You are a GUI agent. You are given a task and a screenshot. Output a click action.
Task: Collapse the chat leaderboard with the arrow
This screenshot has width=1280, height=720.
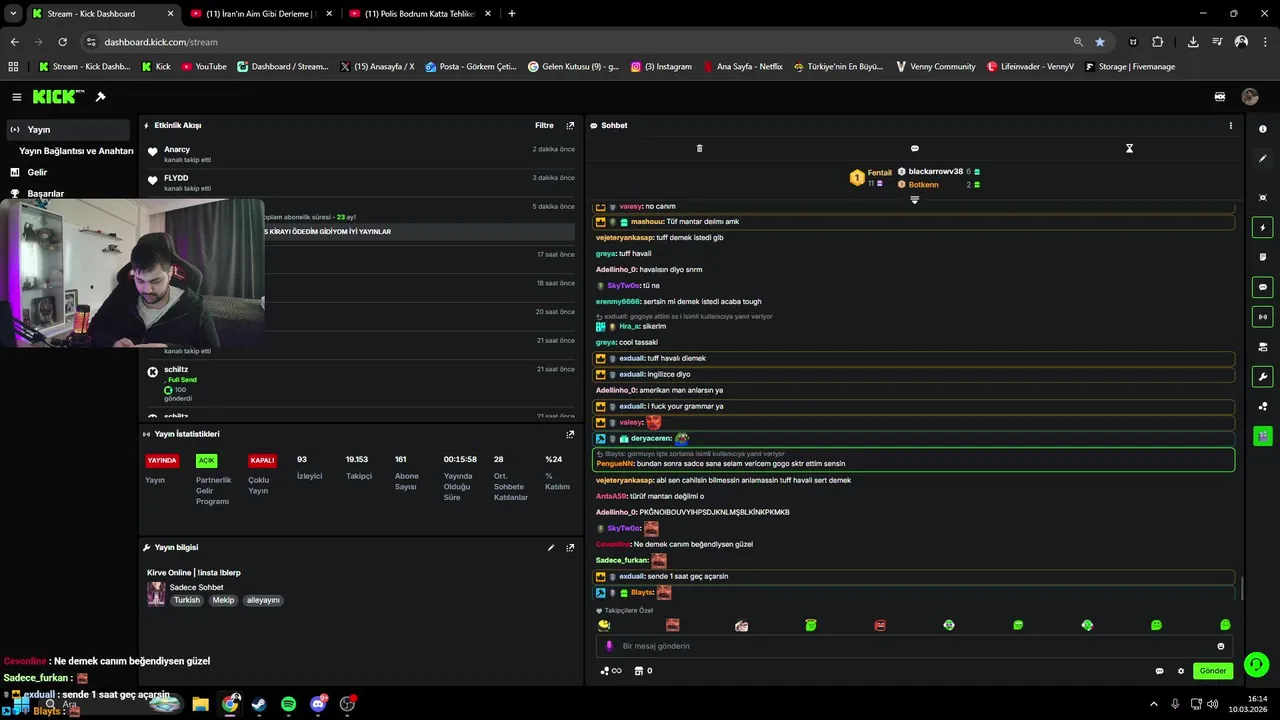coord(914,200)
